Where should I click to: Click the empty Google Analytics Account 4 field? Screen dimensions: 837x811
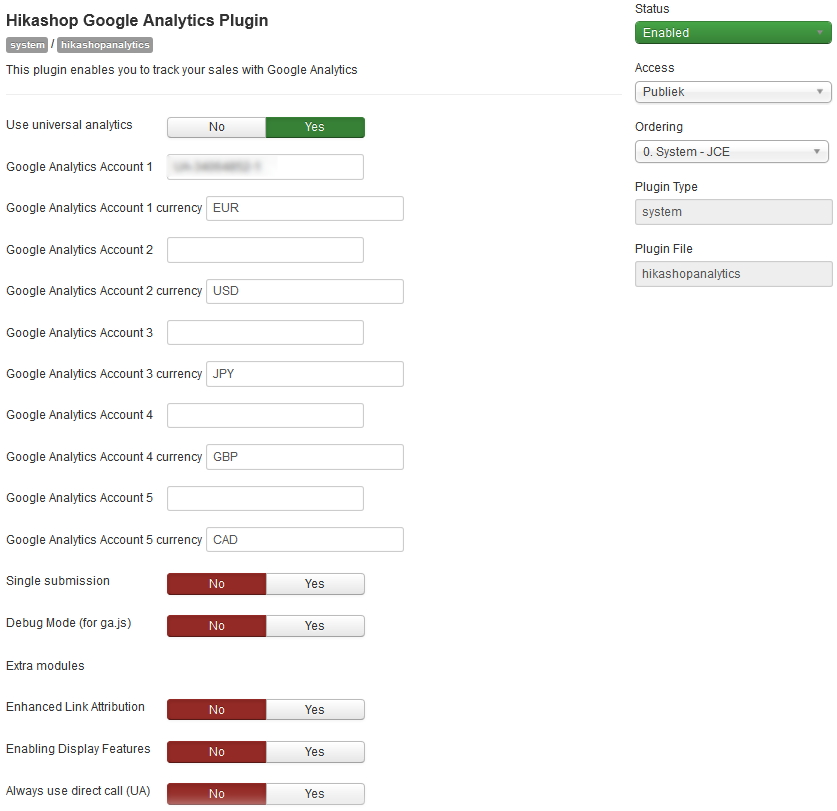265,415
